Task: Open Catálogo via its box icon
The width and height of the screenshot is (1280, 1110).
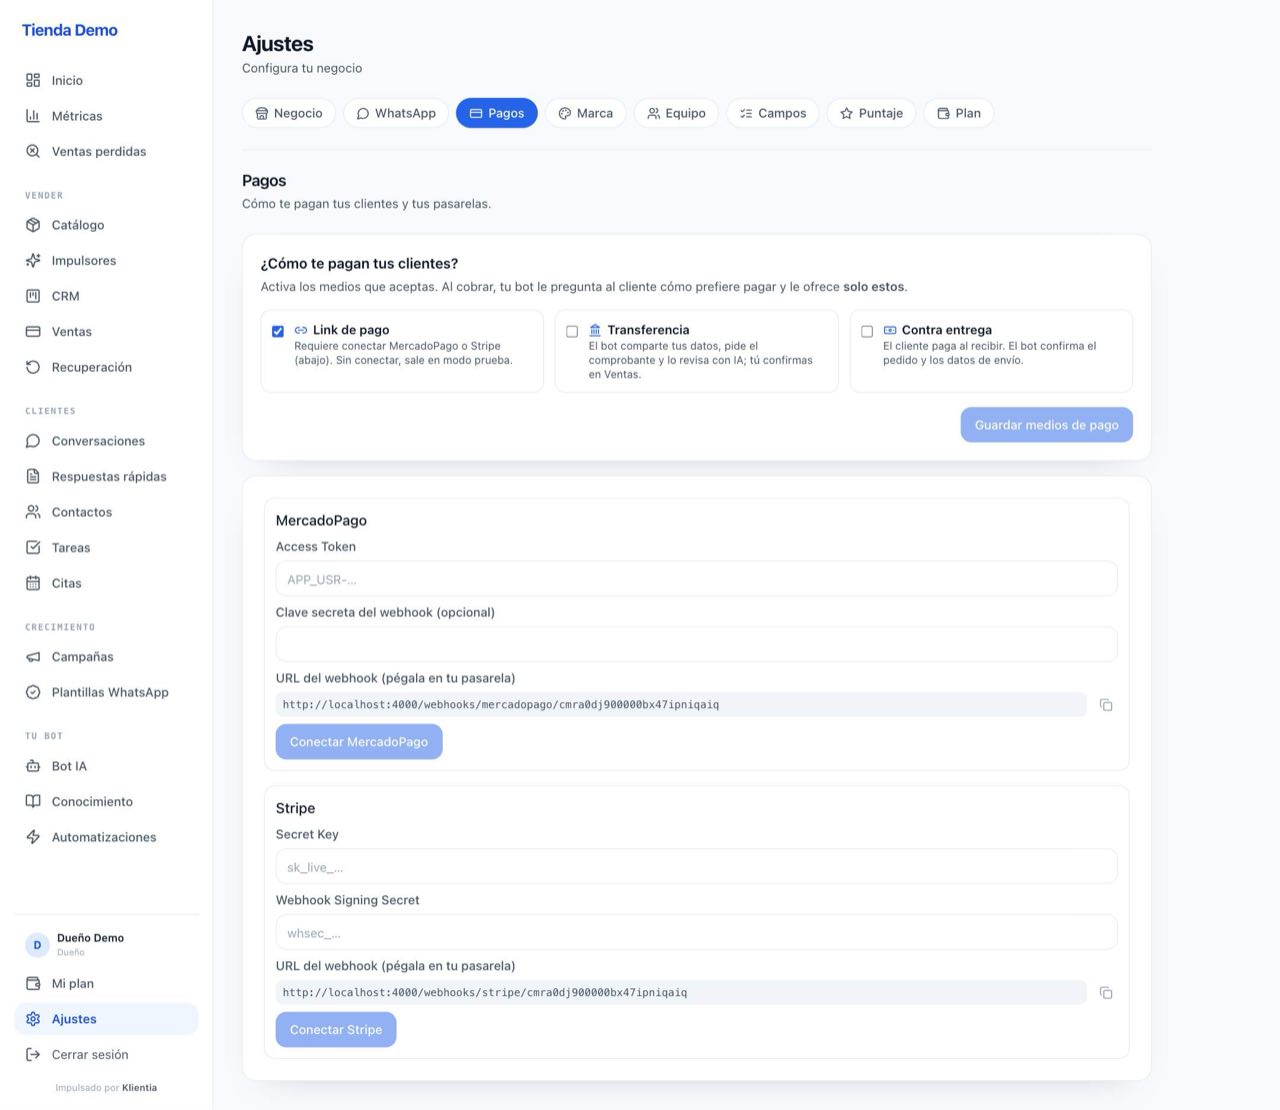Action: click(x=33, y=225)
